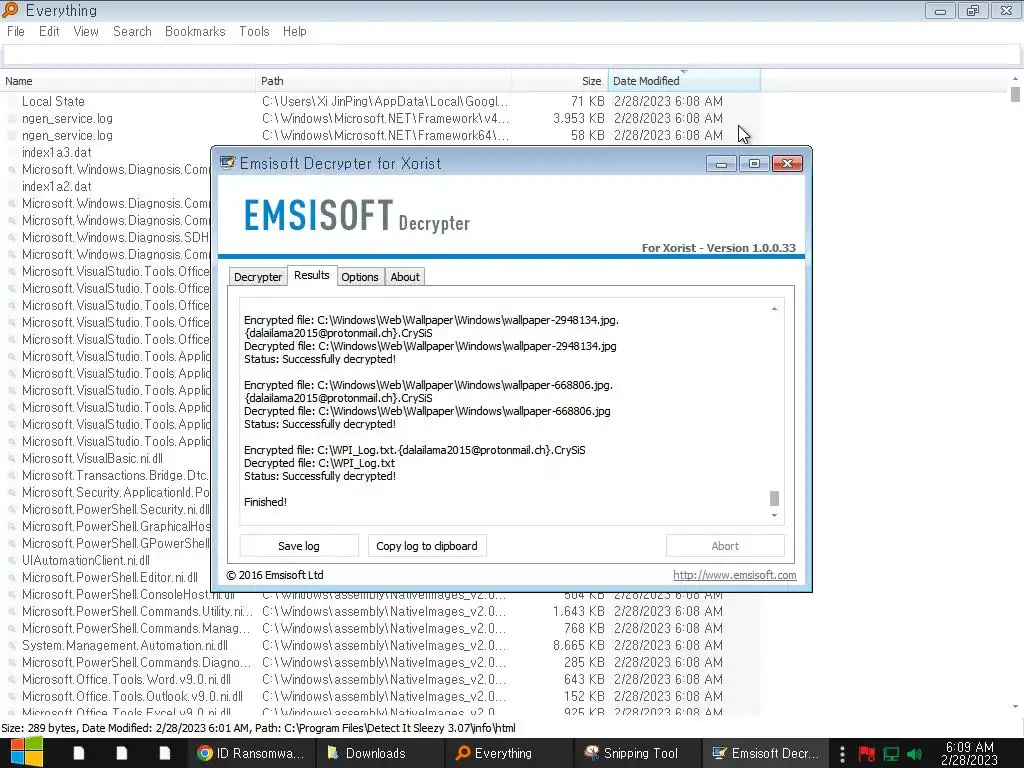Screen dimensions: 1024x768
Task: Select the Emsisoft Decrypter taskbar button
Action: click(x=765, y=753)
